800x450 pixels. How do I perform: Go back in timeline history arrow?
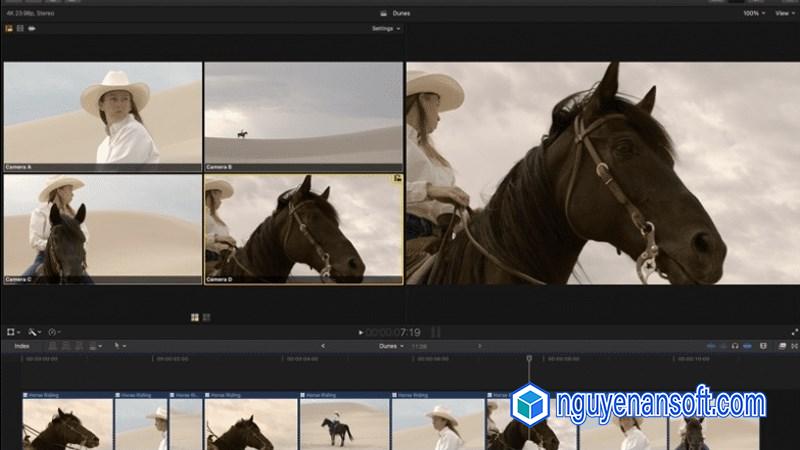[322, 346]
